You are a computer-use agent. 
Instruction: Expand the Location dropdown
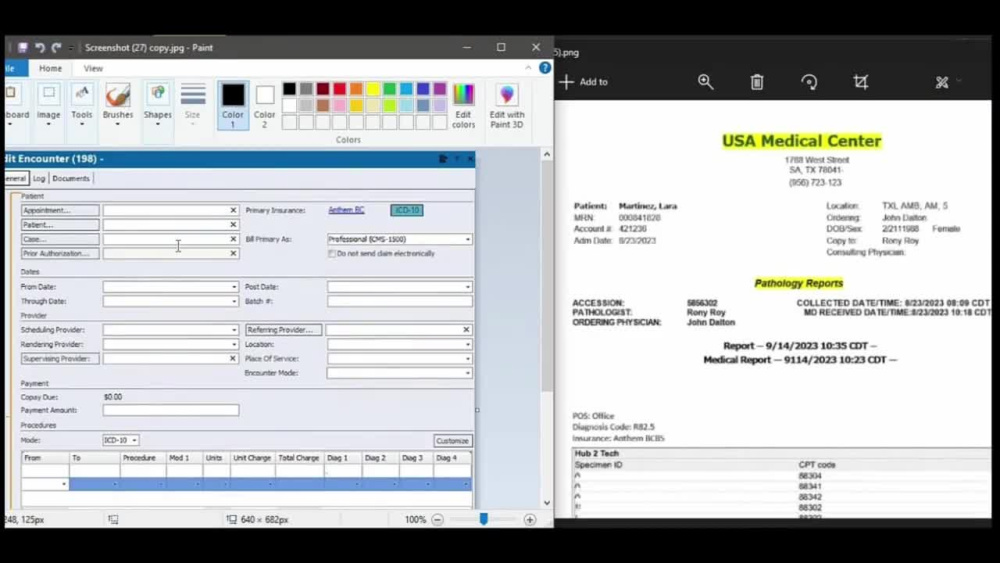click(467, 344)
